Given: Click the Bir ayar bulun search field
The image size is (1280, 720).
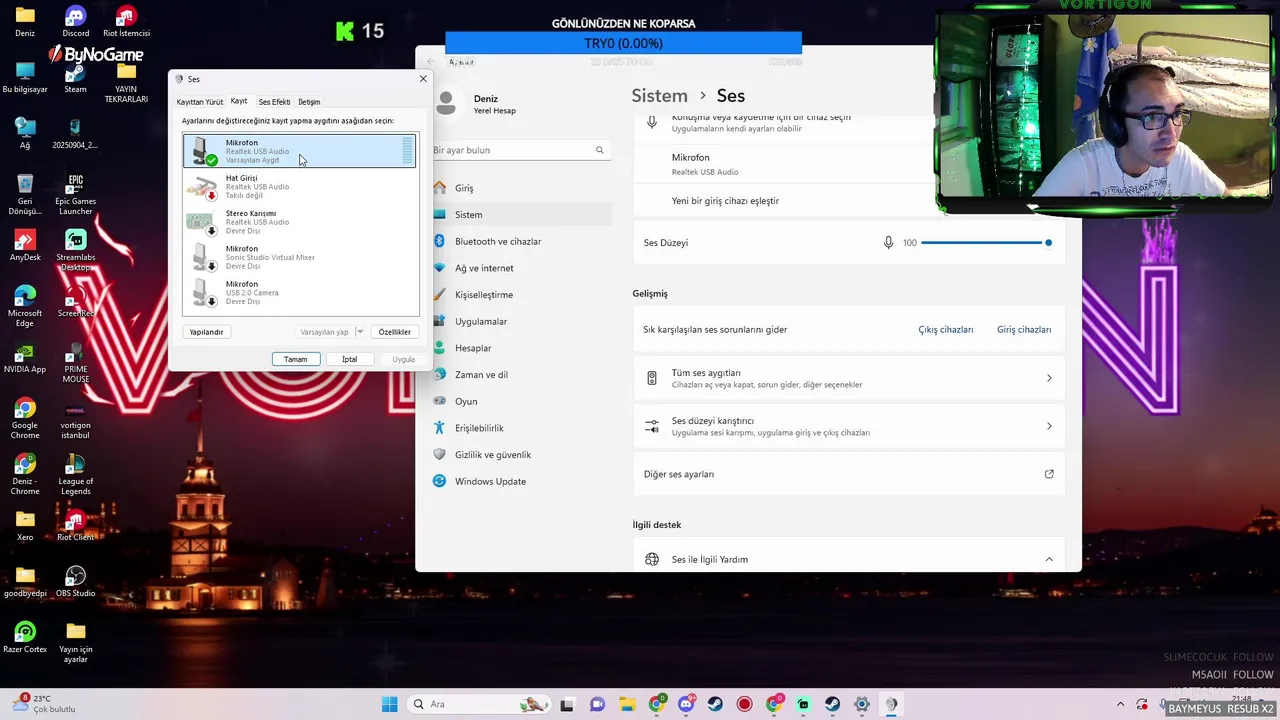Looking at the screenshot, I should (520, 150).
